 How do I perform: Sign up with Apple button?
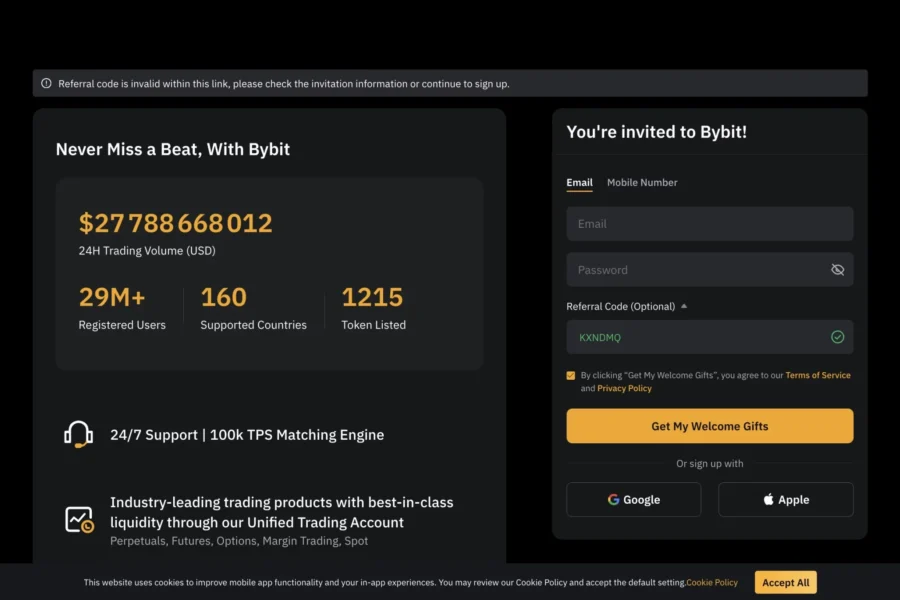click(x=786, y=500)
